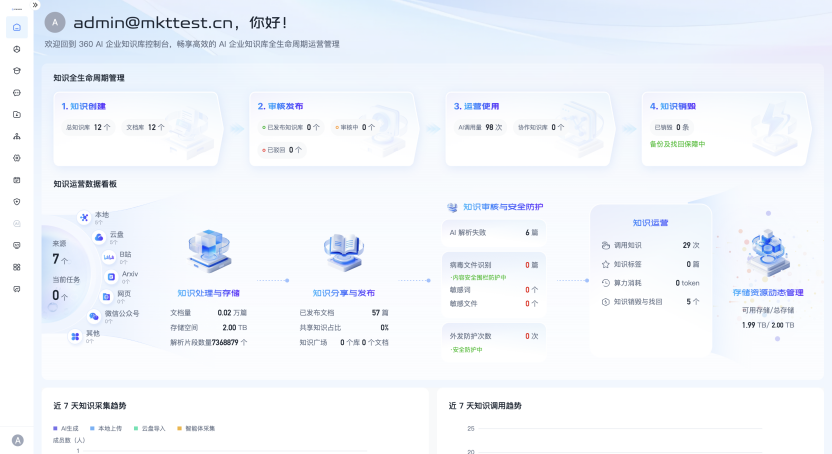Screen dimensions: 832x454
Task: Click the 已发布知识库 0 个 chip
Action: 291,127
